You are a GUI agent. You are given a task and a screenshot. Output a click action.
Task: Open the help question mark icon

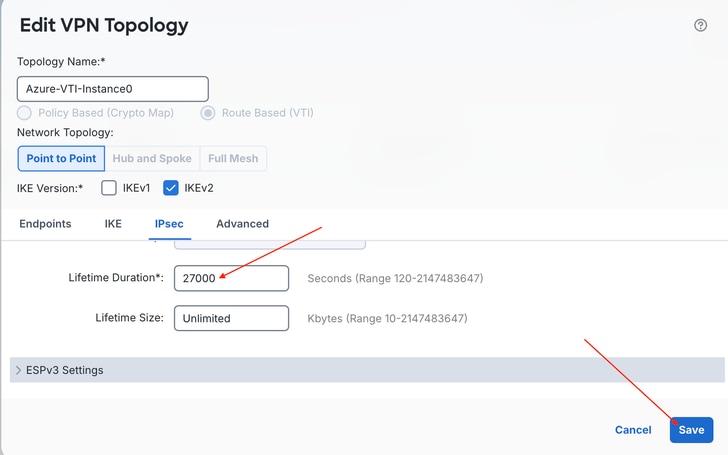(x=700, y=25)
